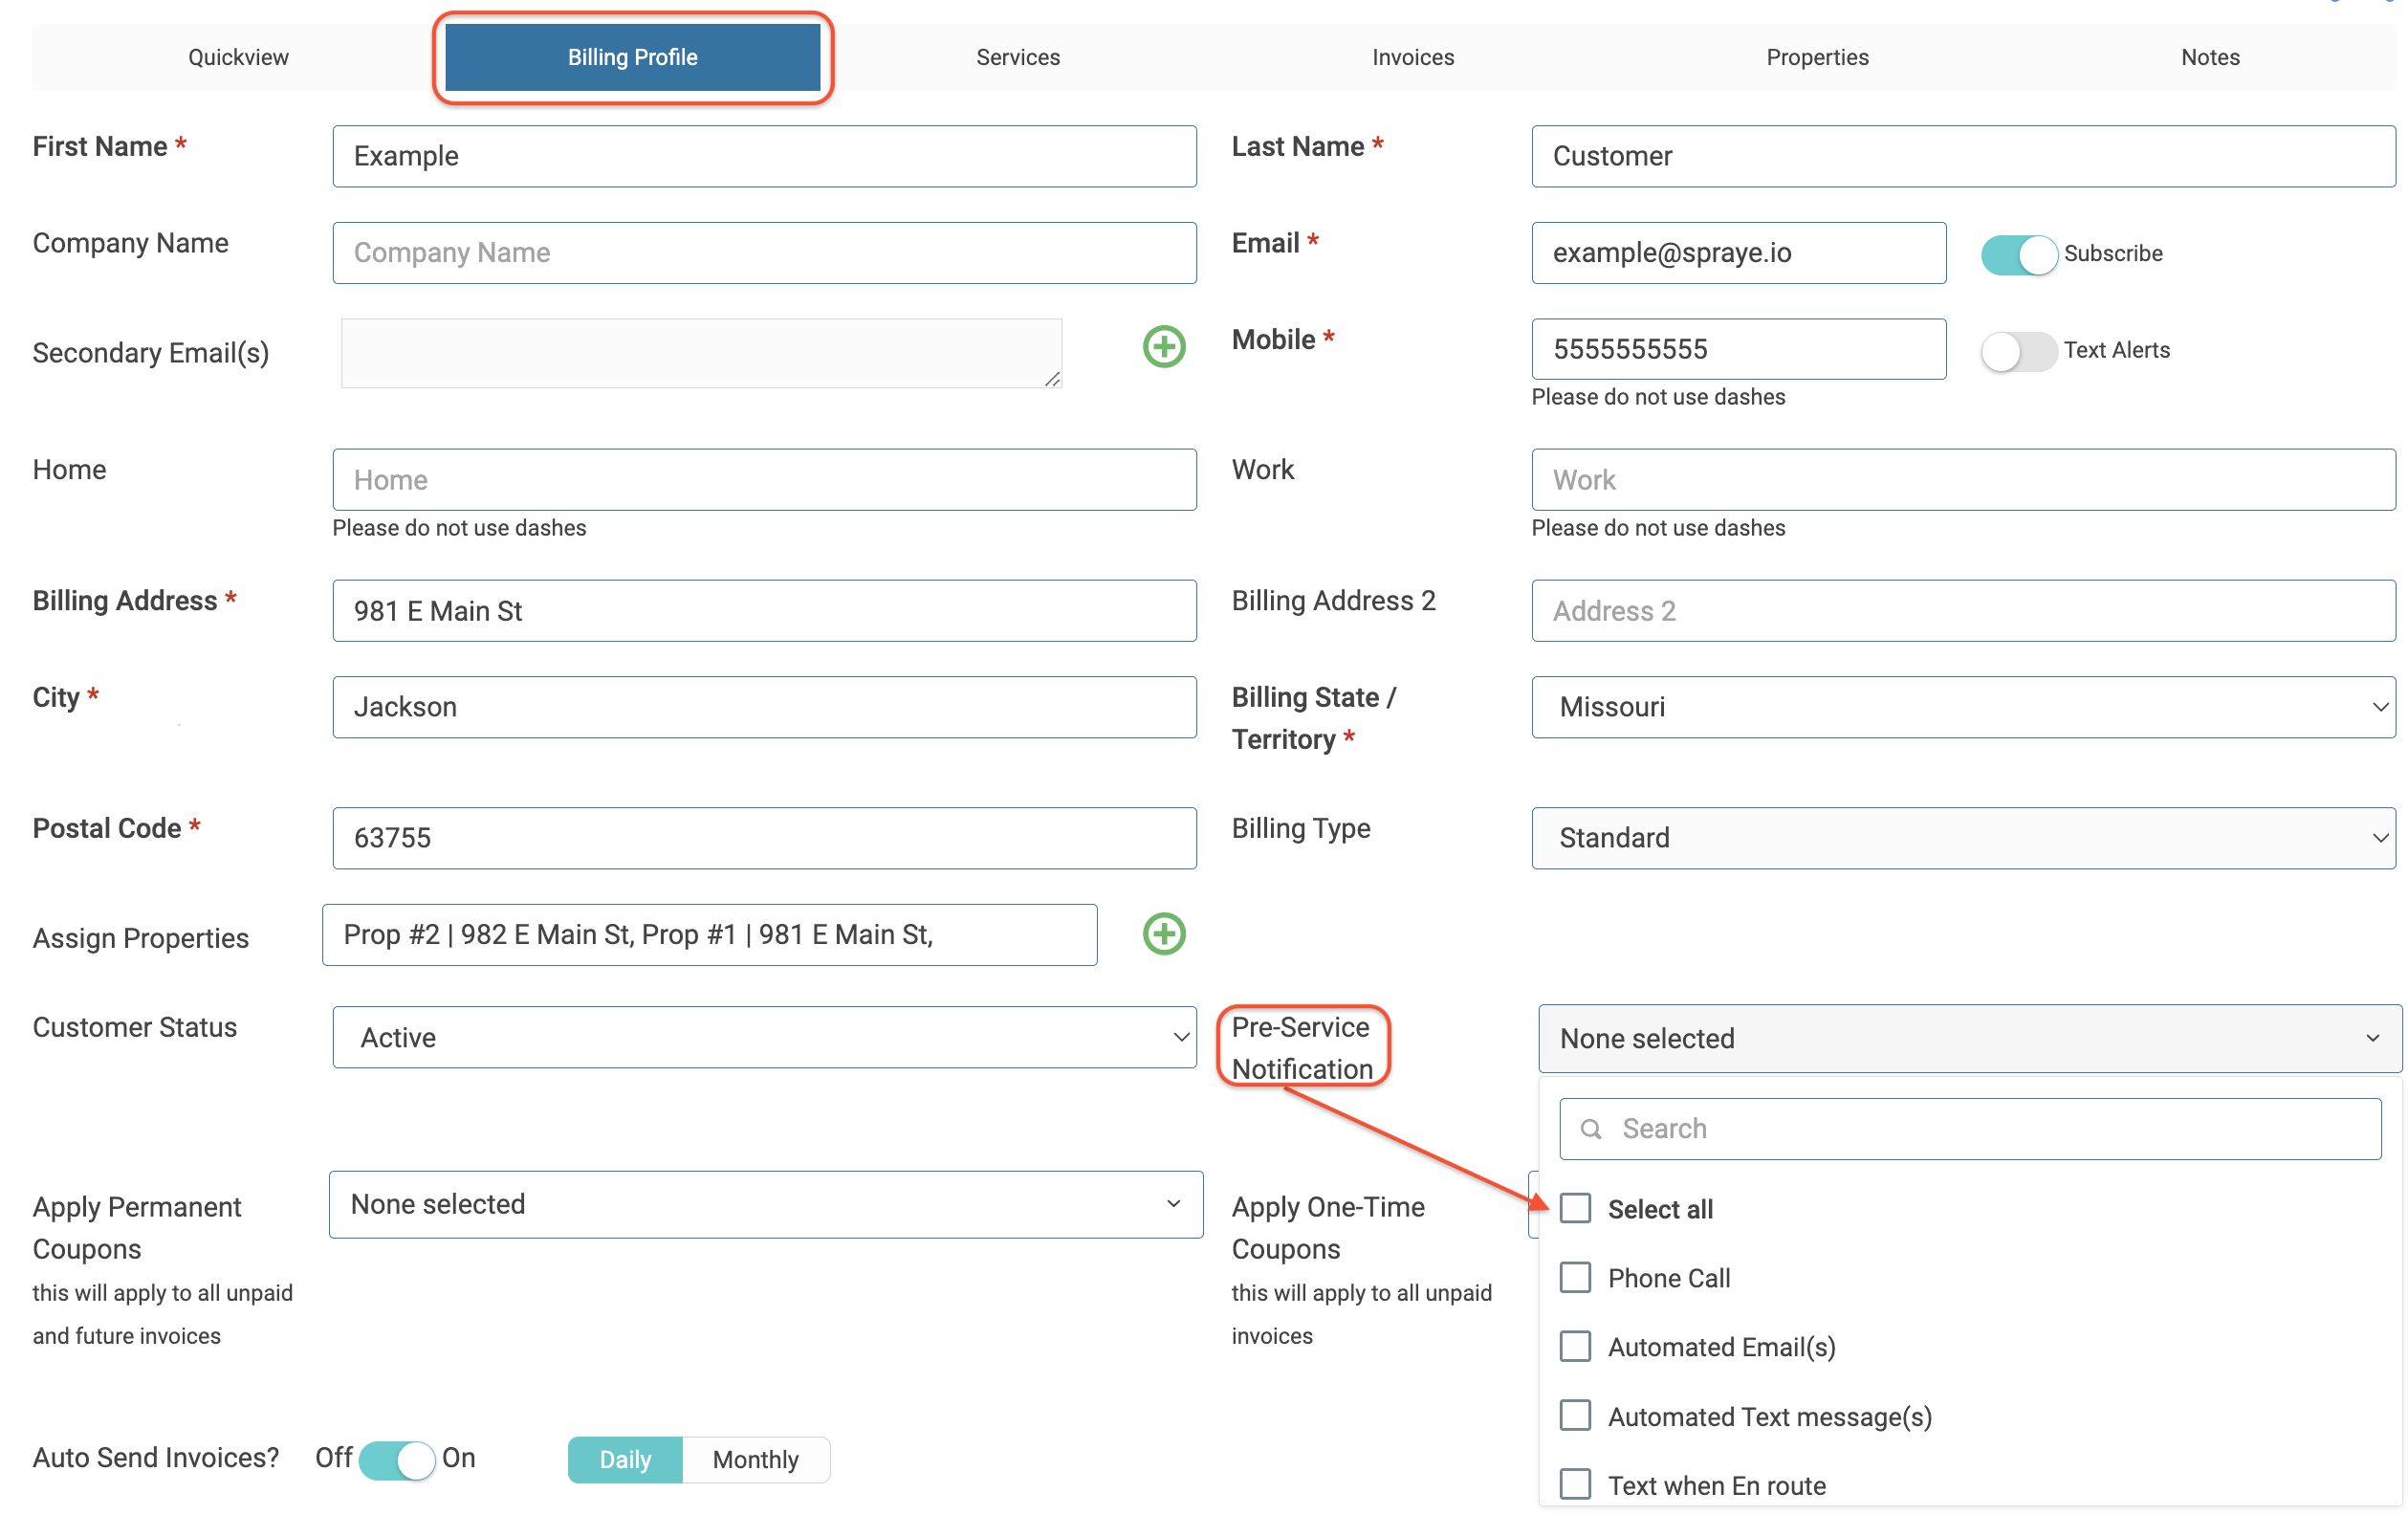2408x1515 pixels.
Task: Toggle the Subscribe email switch
Action: click(x=2018, y=254)
